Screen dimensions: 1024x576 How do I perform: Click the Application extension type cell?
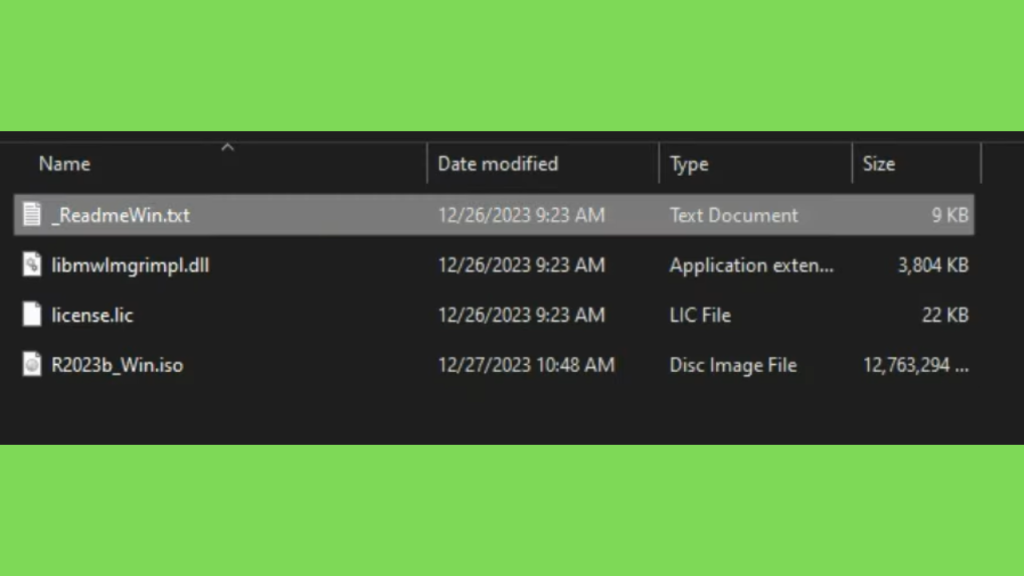tap(751, 265)
